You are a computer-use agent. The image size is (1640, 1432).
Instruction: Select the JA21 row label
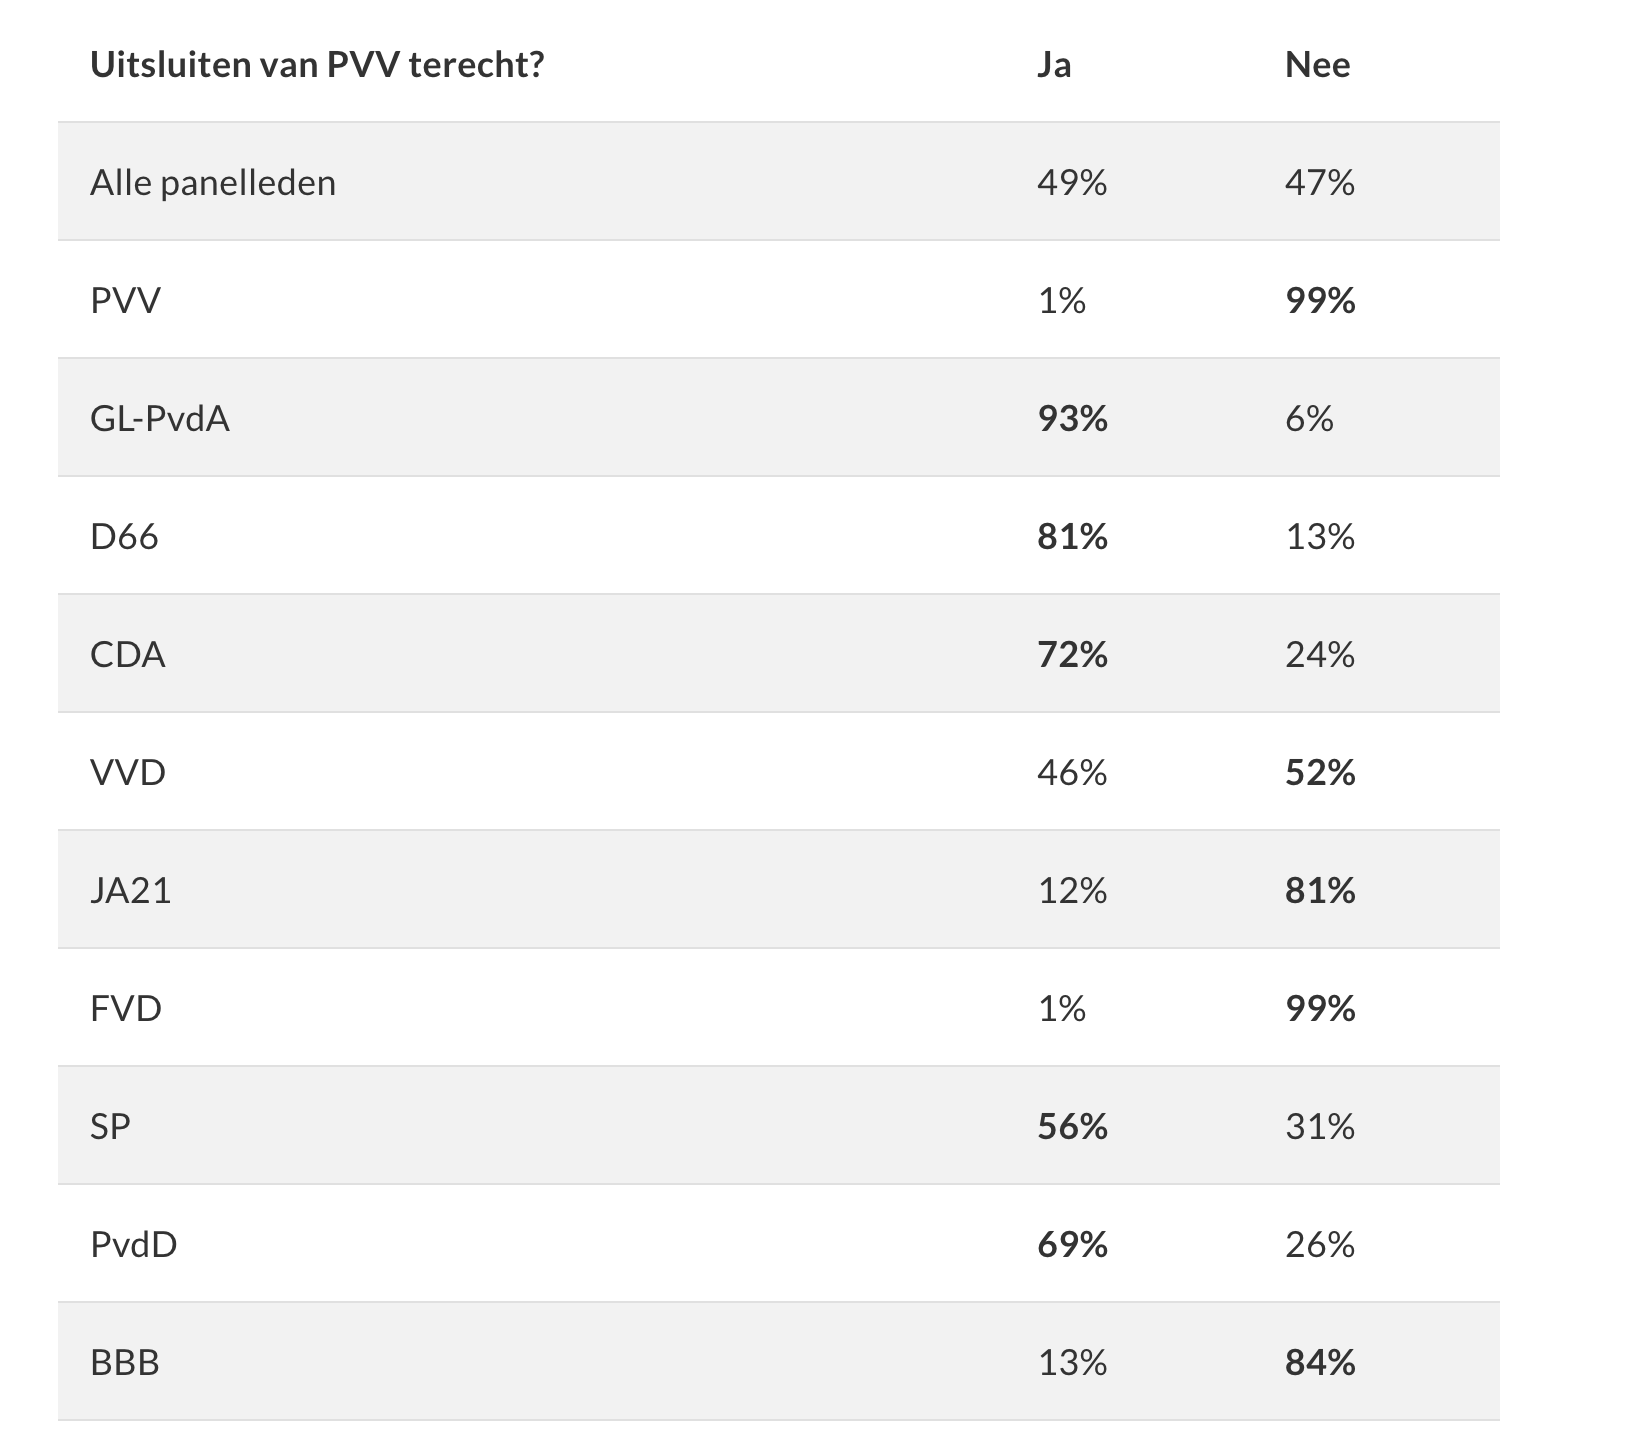[x=131, y=891]
